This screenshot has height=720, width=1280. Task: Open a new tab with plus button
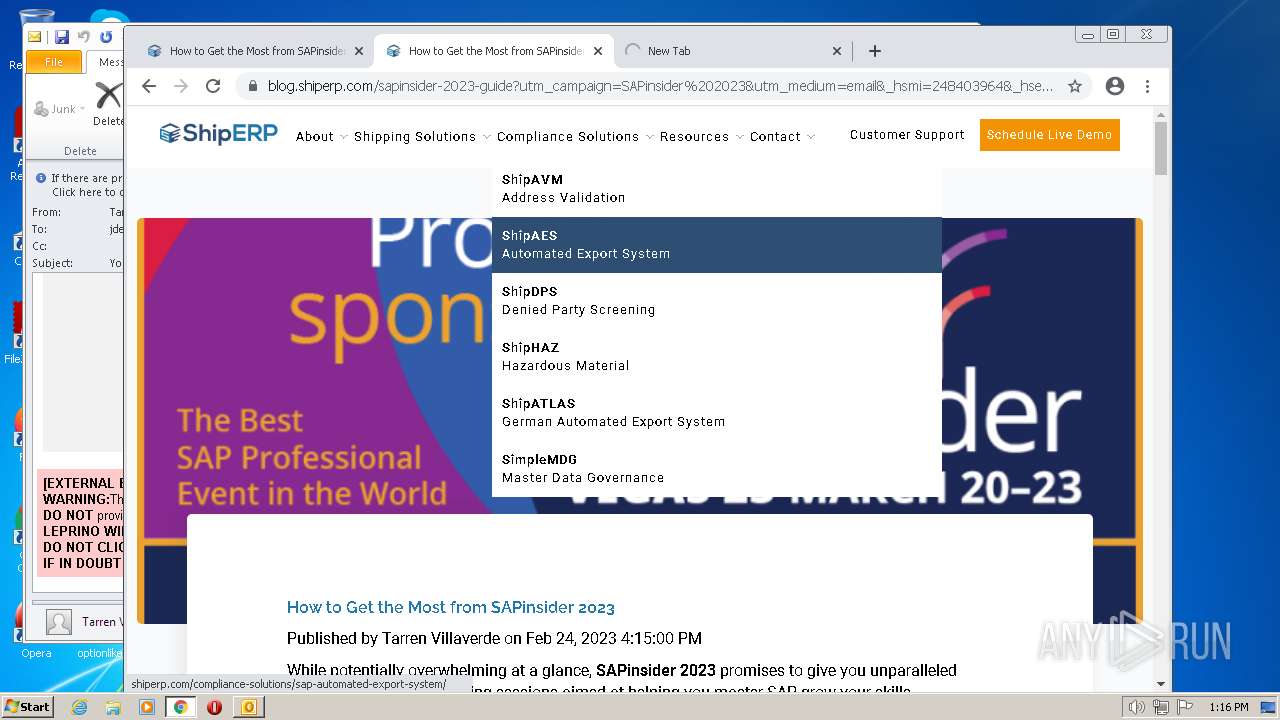pos(875,51)
